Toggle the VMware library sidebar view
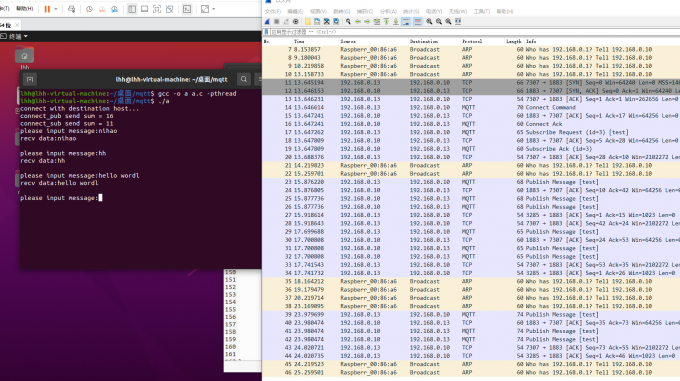The image size is (680, 381). tap(132, 9)
